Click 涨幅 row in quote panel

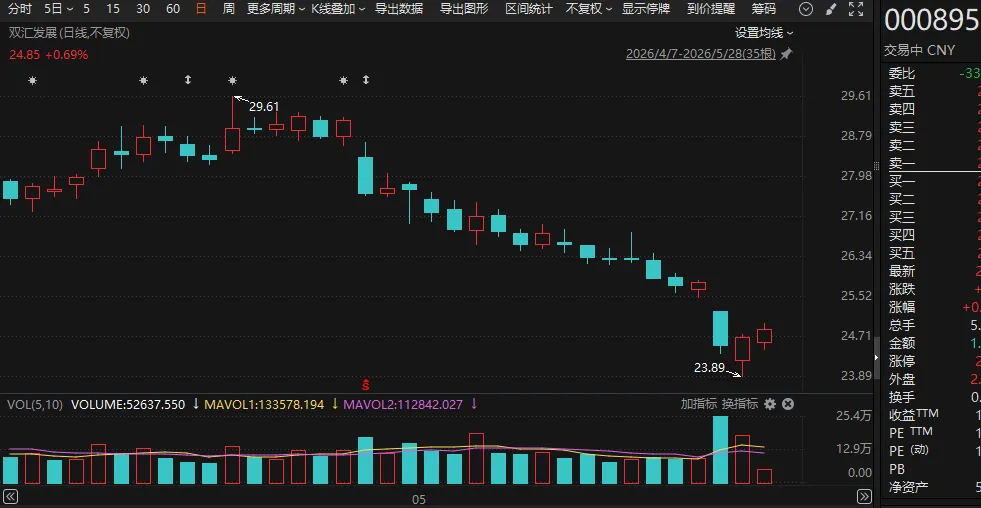coord(932,307)
